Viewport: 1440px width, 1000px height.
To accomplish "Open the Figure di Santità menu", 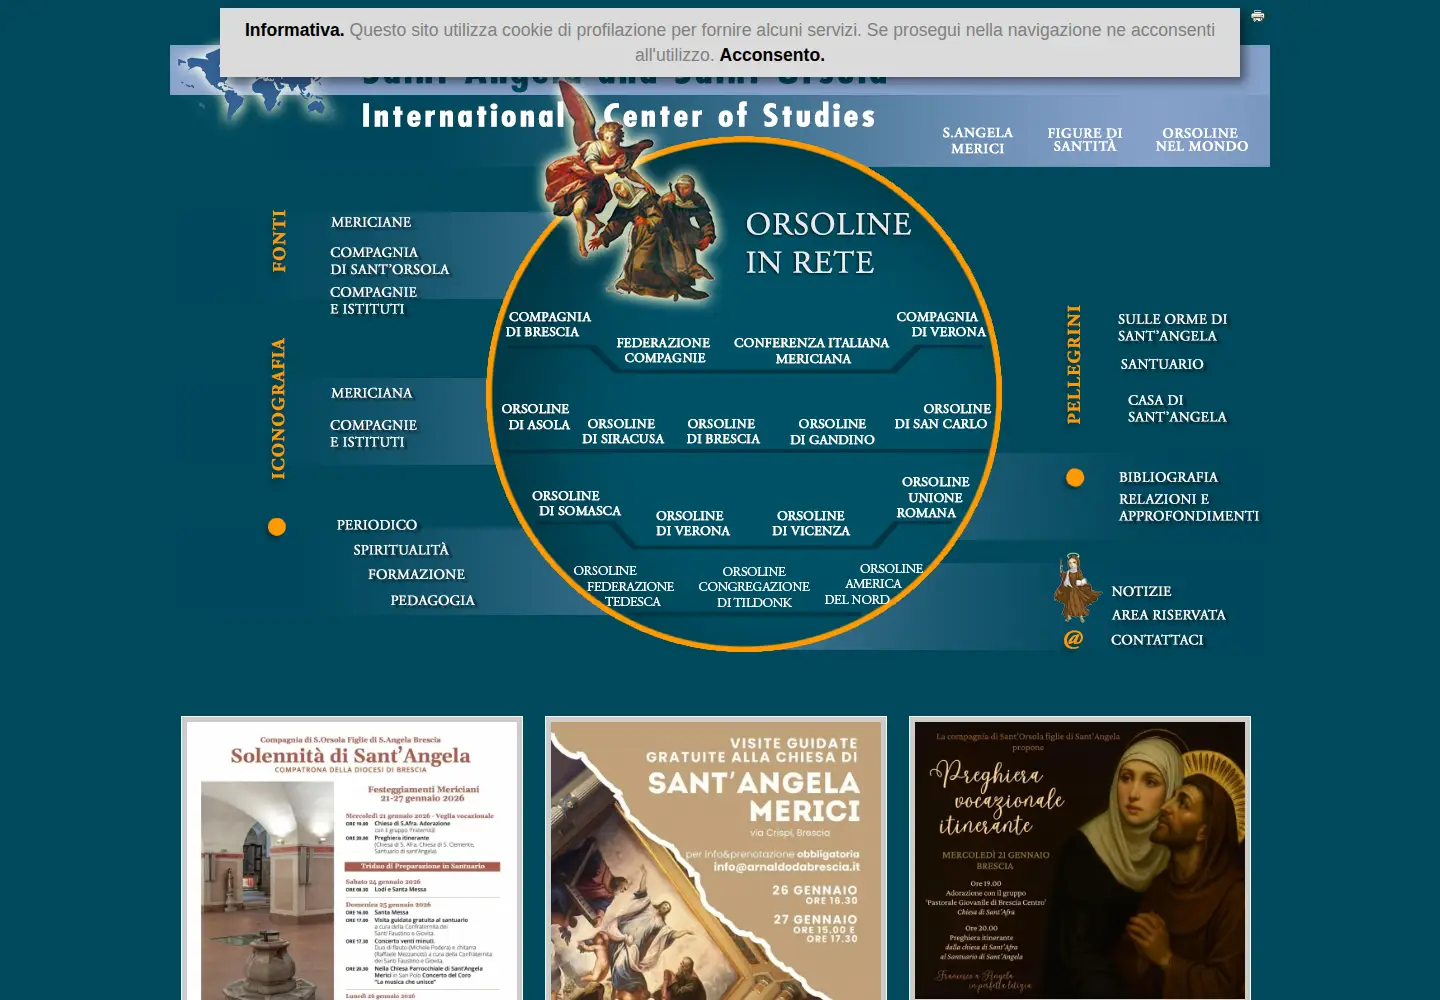I will 1085,139.
